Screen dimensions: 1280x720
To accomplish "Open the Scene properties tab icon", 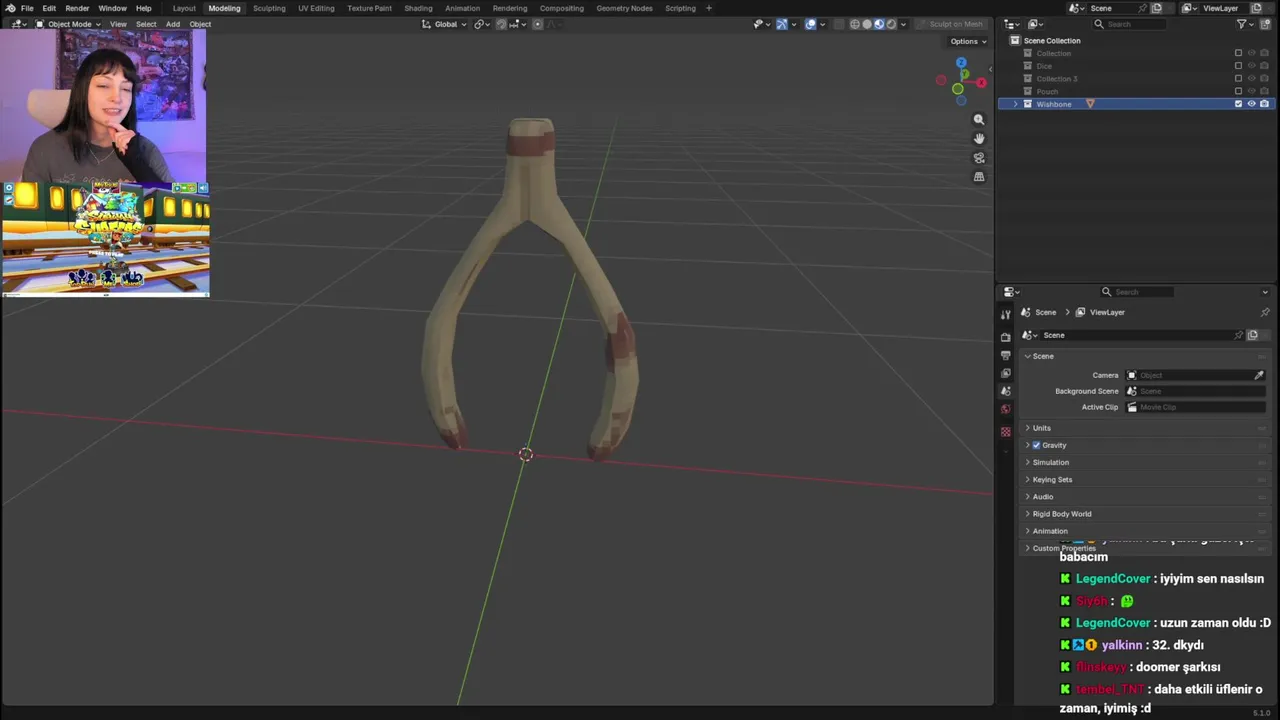I will [1006, 391].
